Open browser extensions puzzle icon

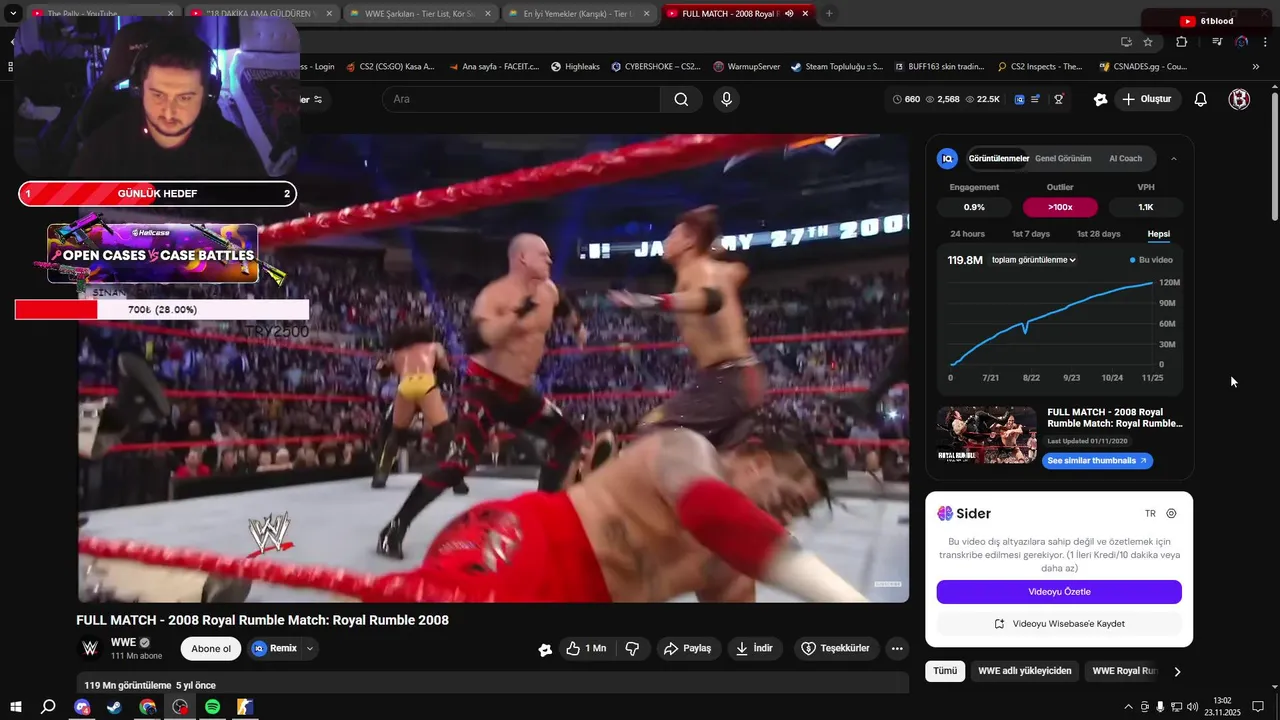point(1182,42)
